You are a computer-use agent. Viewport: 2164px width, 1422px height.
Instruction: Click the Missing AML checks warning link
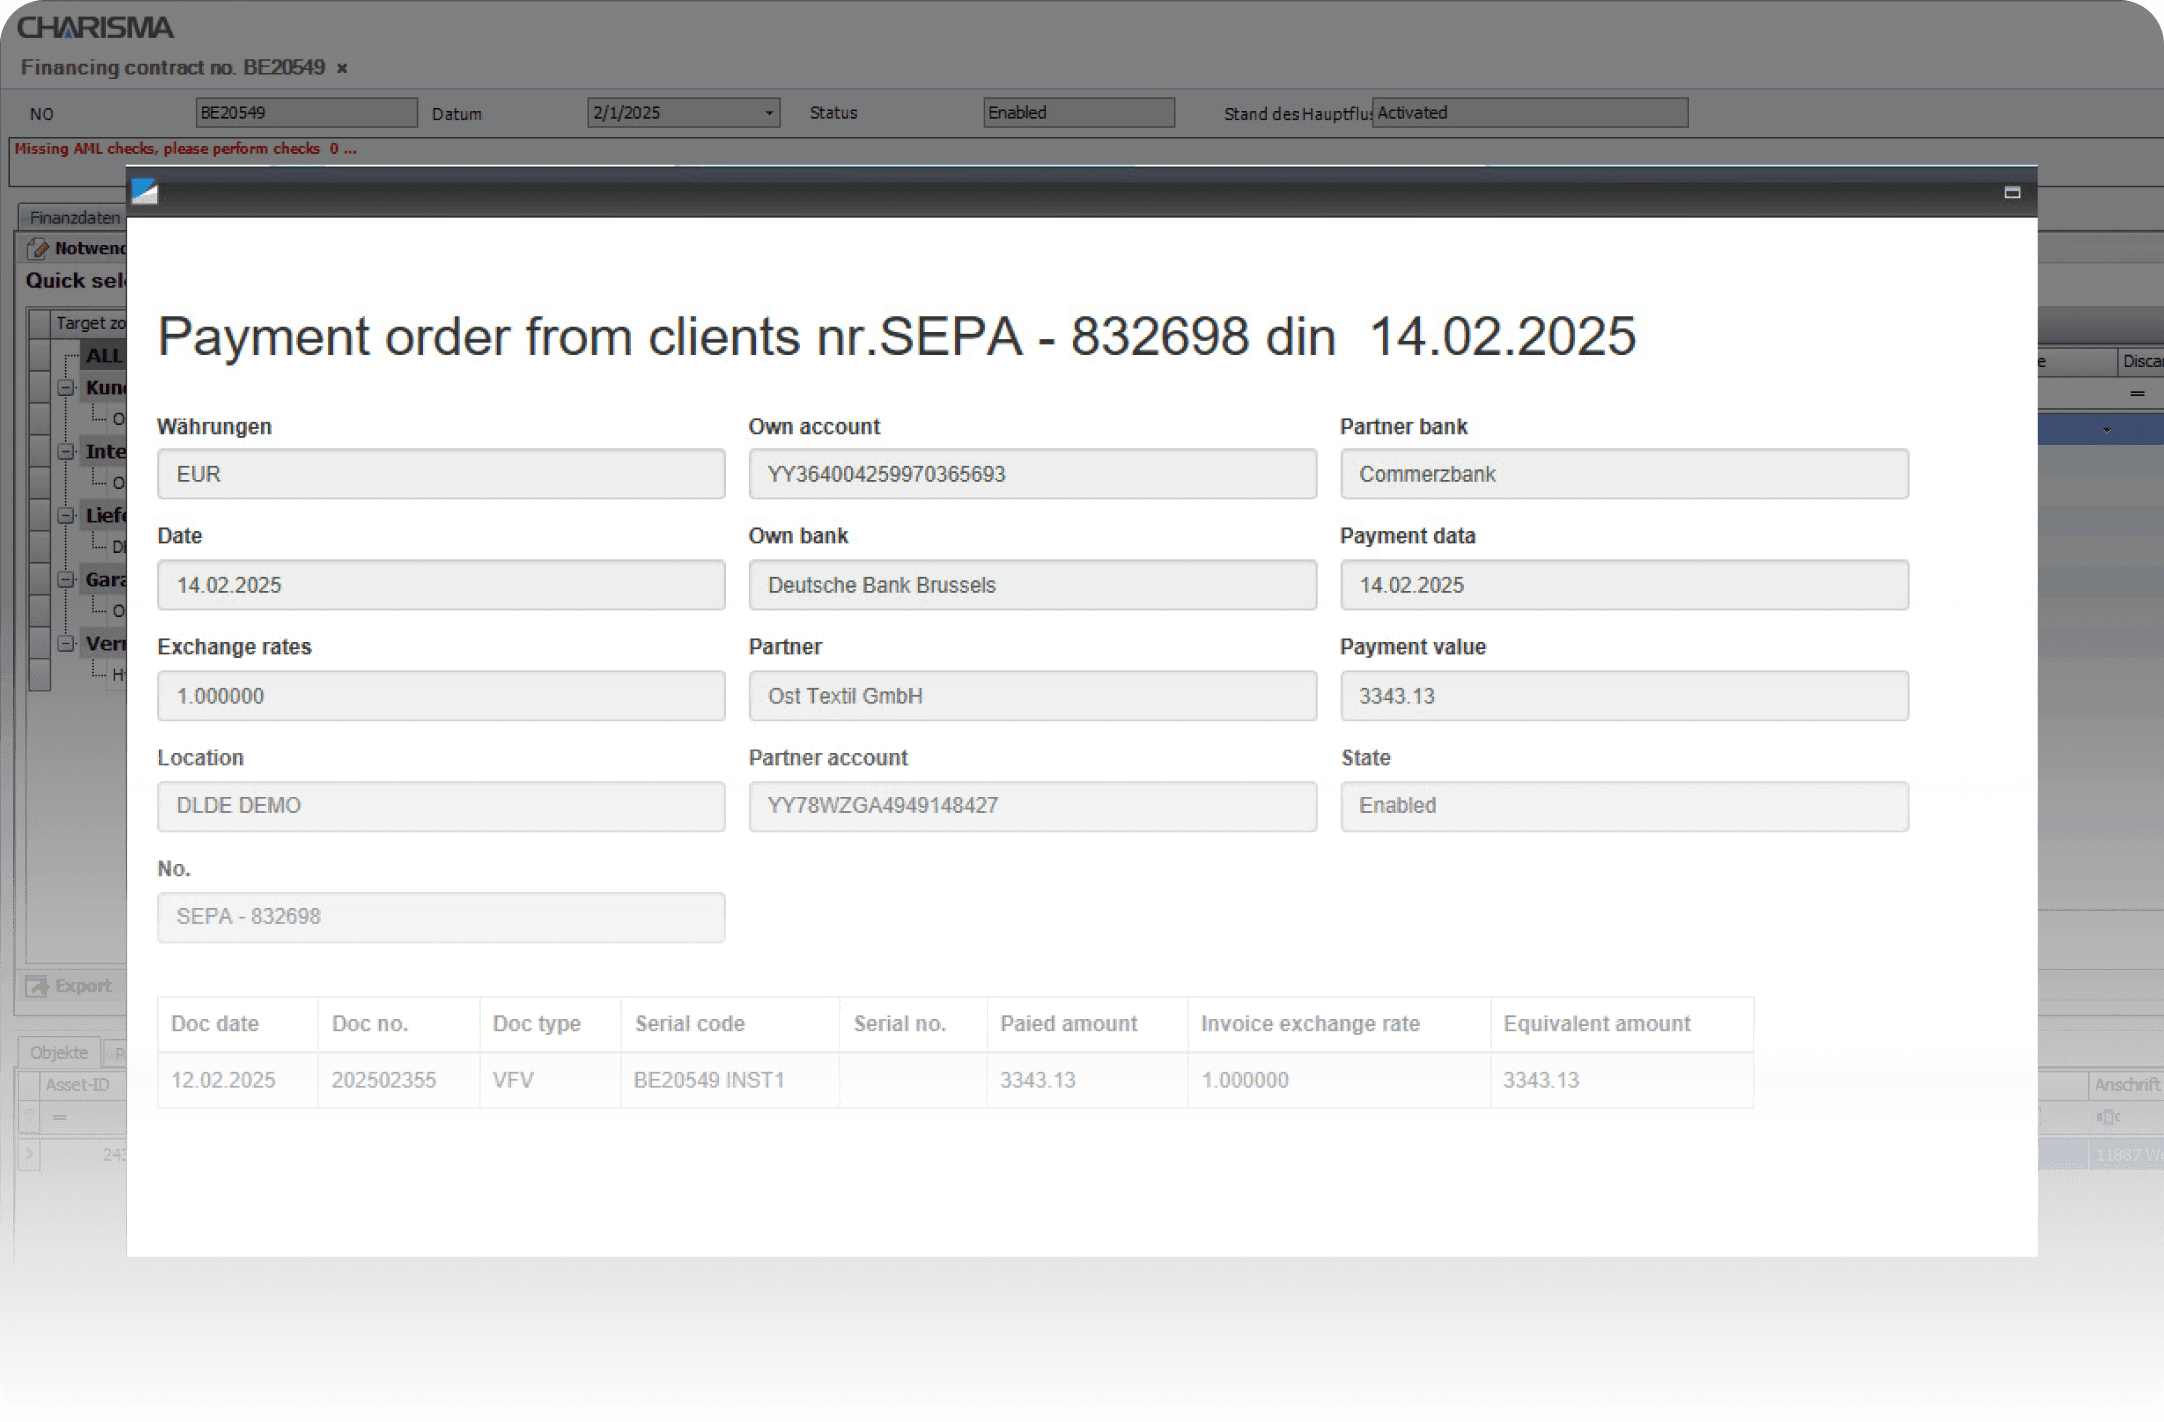185,149
